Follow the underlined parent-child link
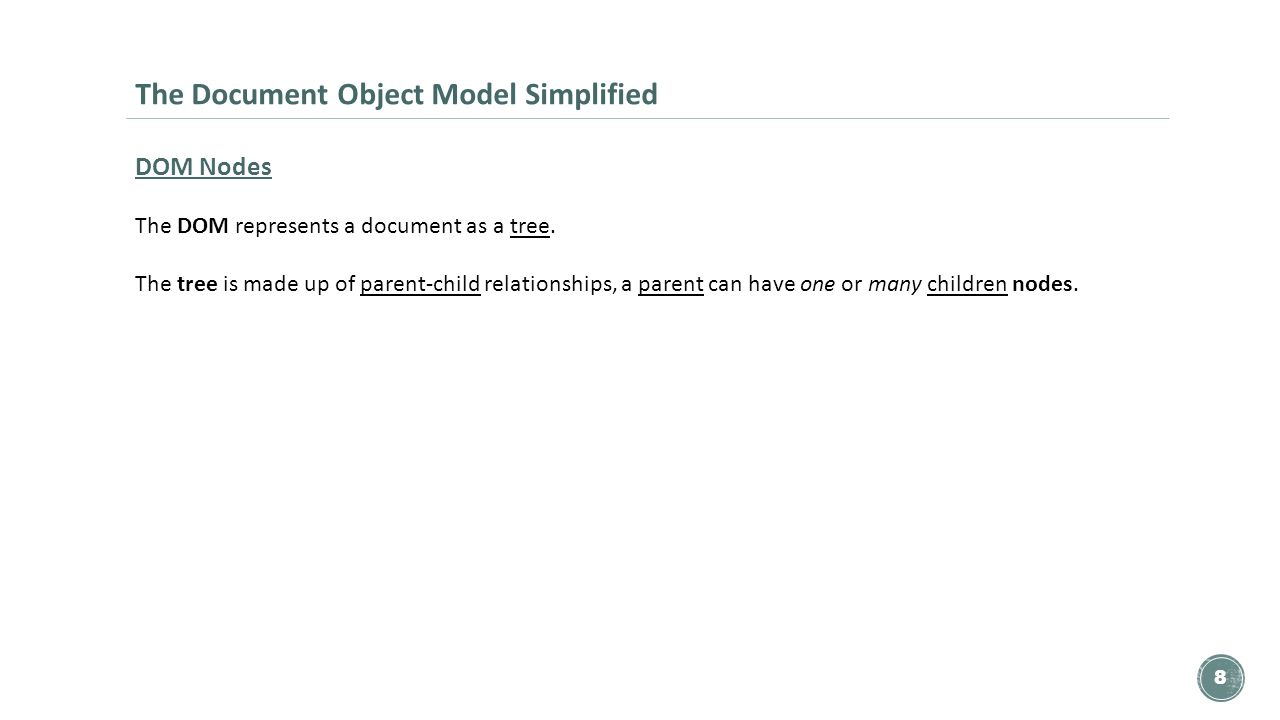 (421, 284)
